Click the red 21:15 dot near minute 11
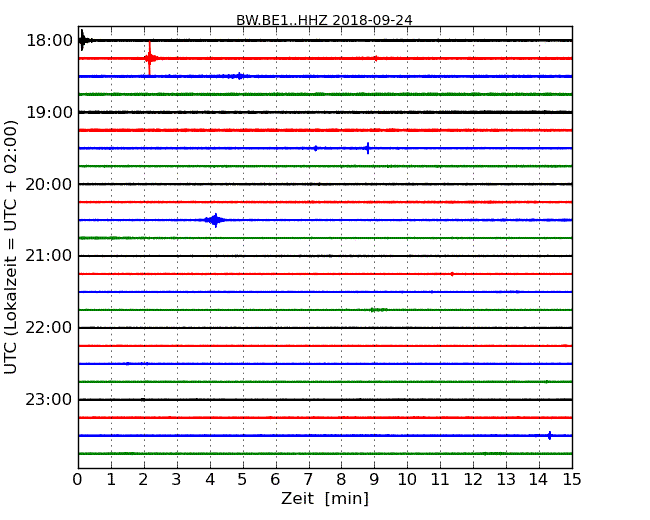This screenshot has height=520, width=650. (452, 274)
